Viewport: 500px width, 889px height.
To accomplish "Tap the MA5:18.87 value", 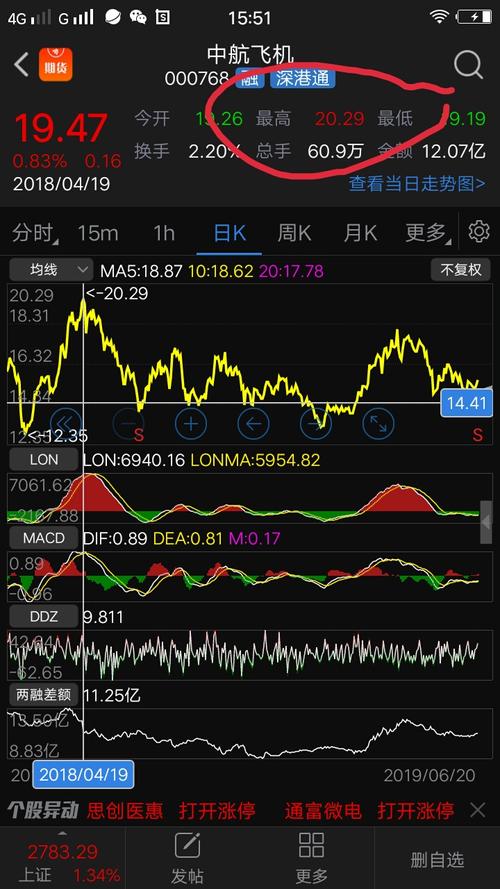I will [141, 270].
